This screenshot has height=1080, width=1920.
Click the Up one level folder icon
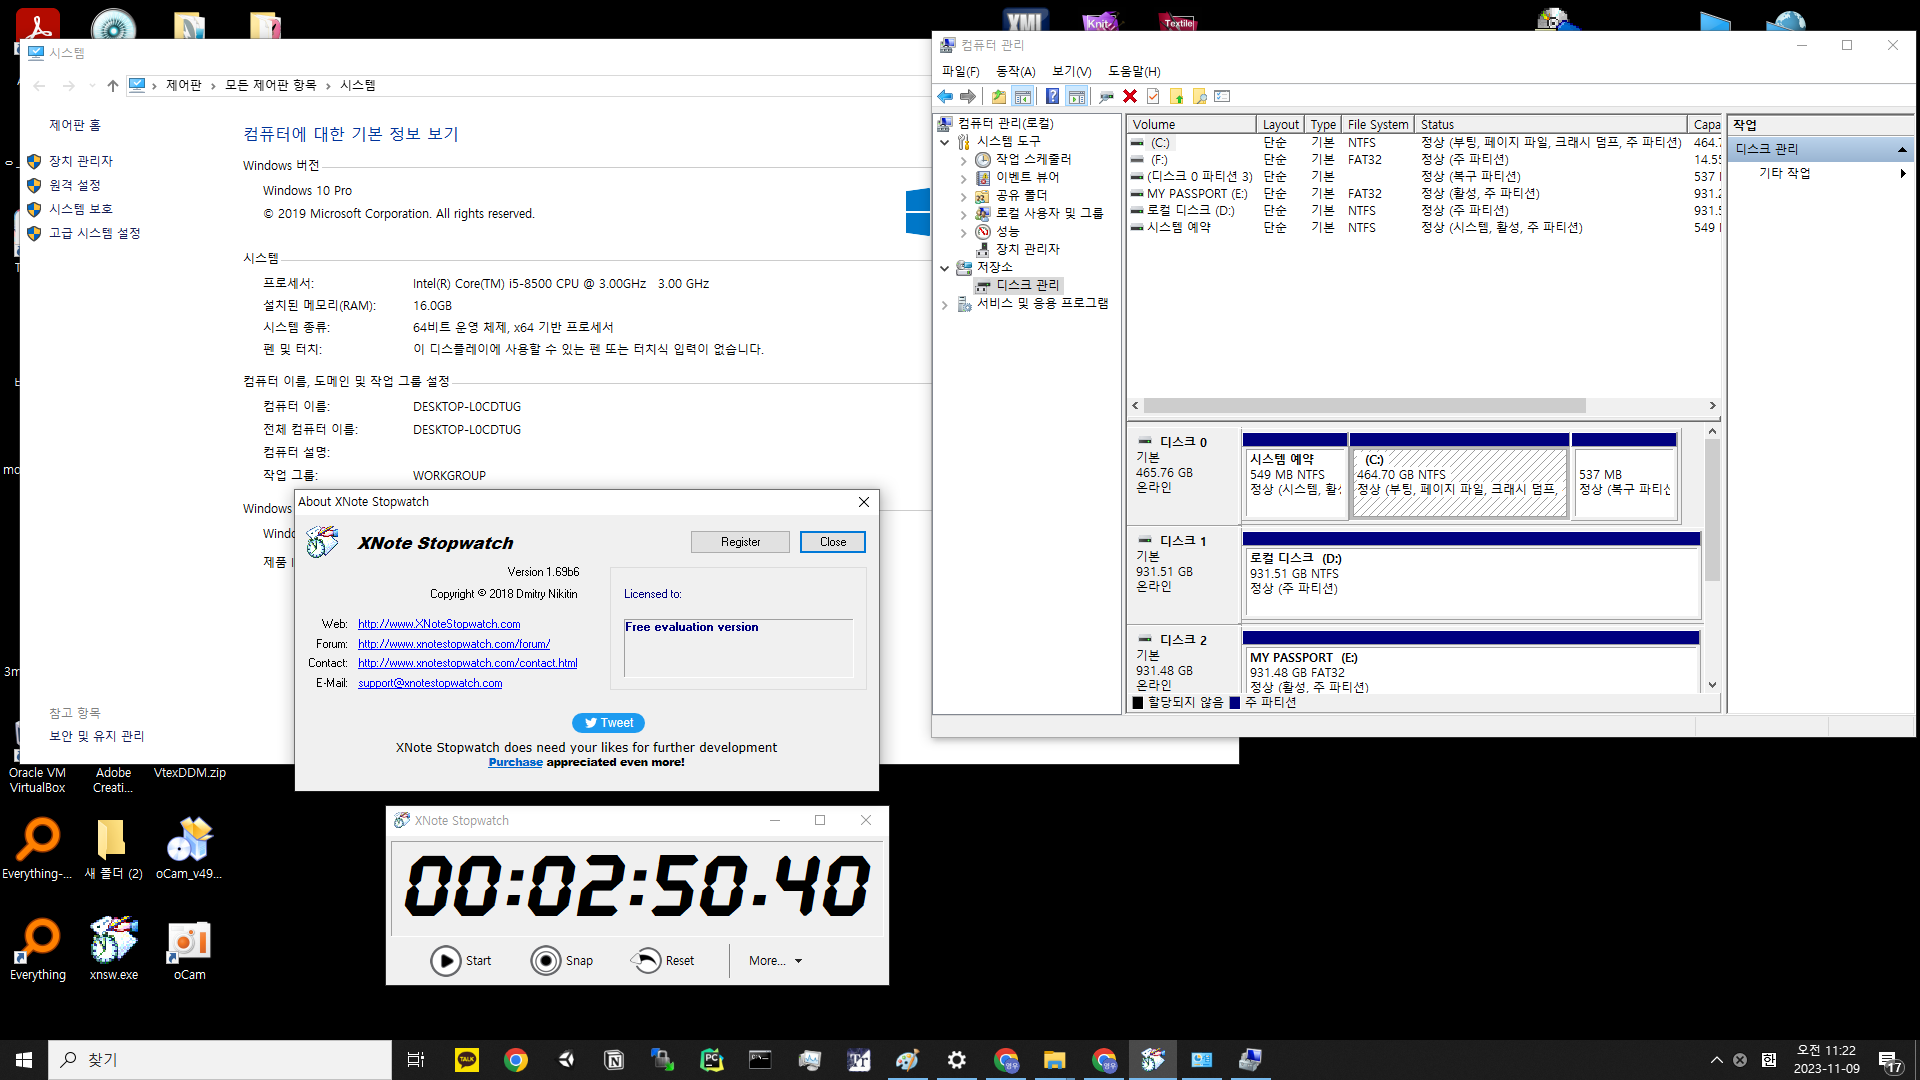(x=998, y=96)
